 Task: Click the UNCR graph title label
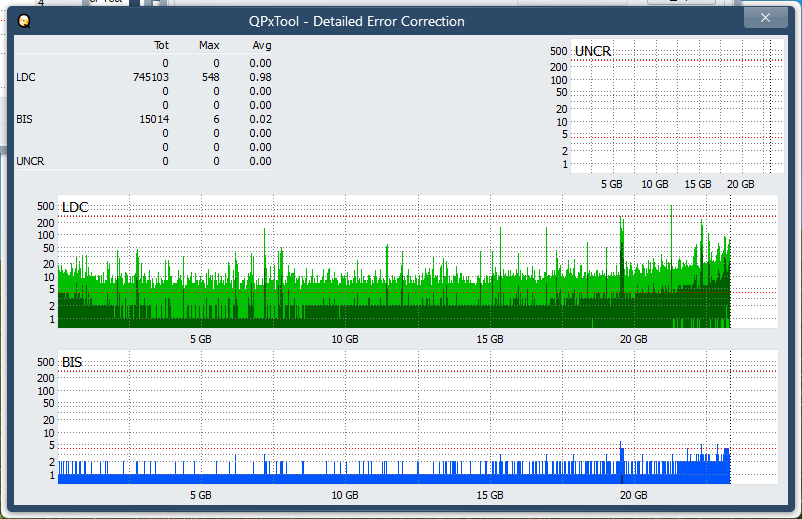[593, 51]
